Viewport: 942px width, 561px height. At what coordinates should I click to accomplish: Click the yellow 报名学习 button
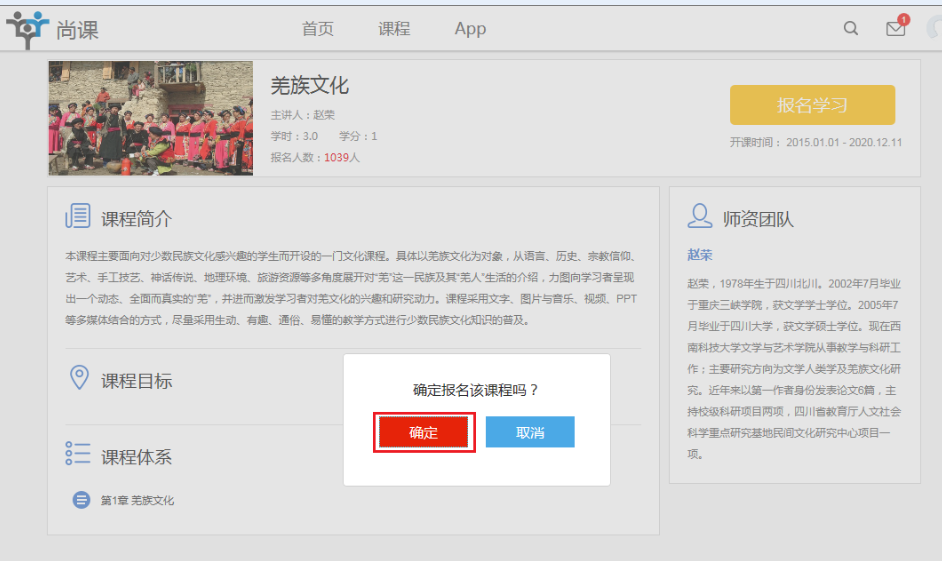812,105
